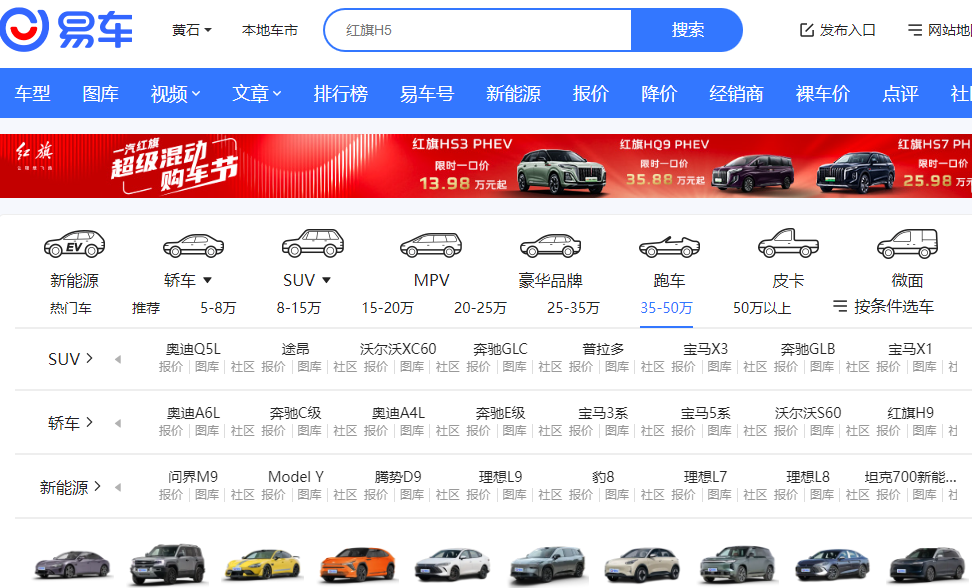Switch to the 15-20万 price tab
The image size is (972, 588).
coord(387,308)
